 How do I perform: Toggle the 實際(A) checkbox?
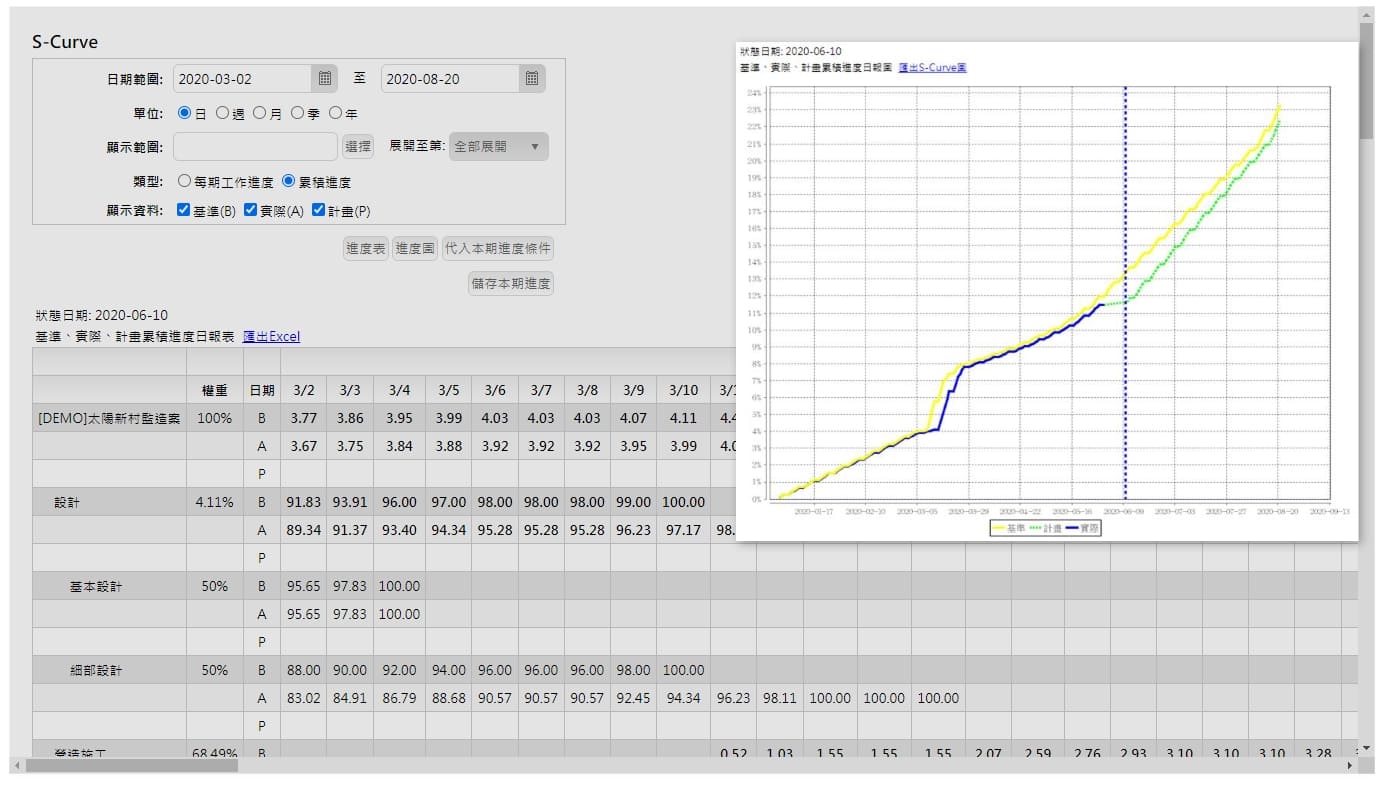[251, 210]
